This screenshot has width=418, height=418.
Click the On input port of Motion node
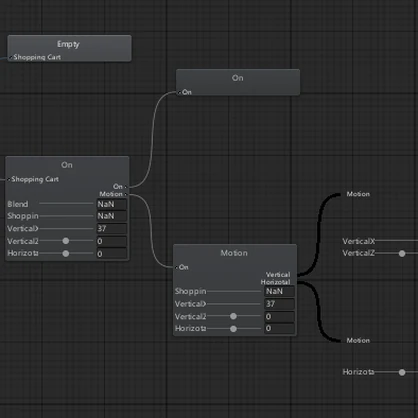coord(176,267)
